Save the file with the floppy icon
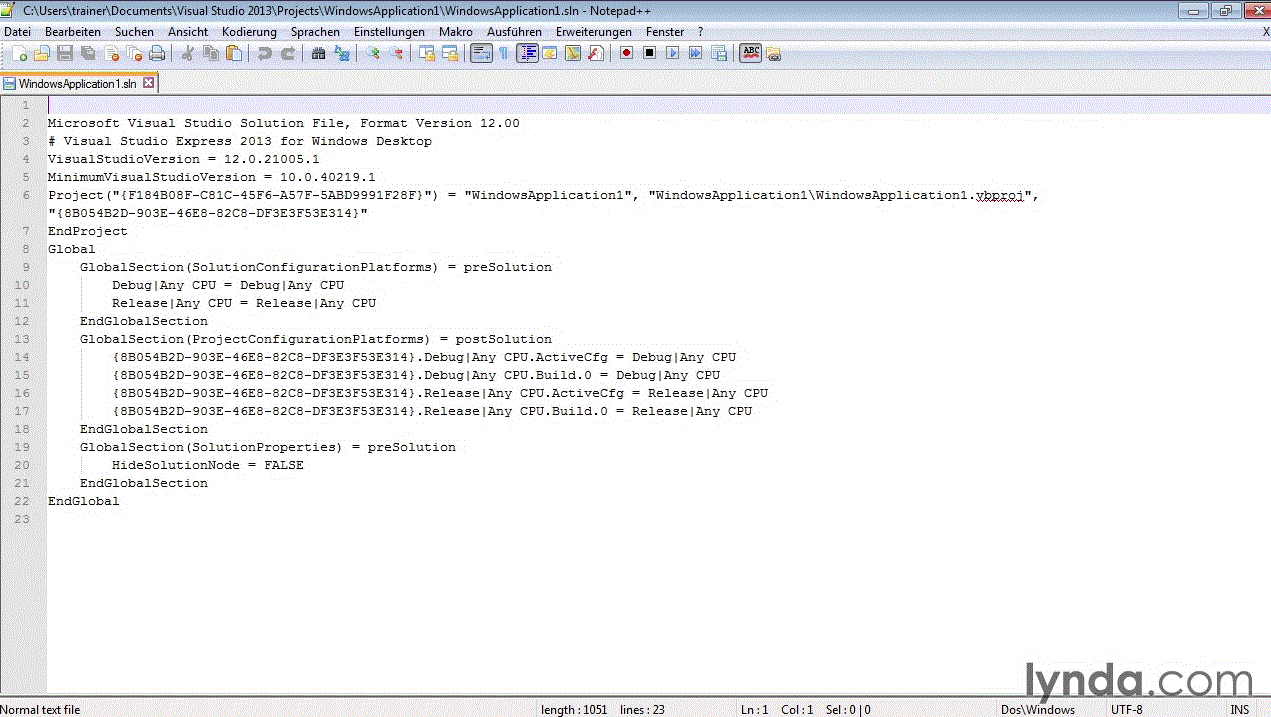Image resolution: width=1271 pixels, height=717 pixels. (65, 53)
